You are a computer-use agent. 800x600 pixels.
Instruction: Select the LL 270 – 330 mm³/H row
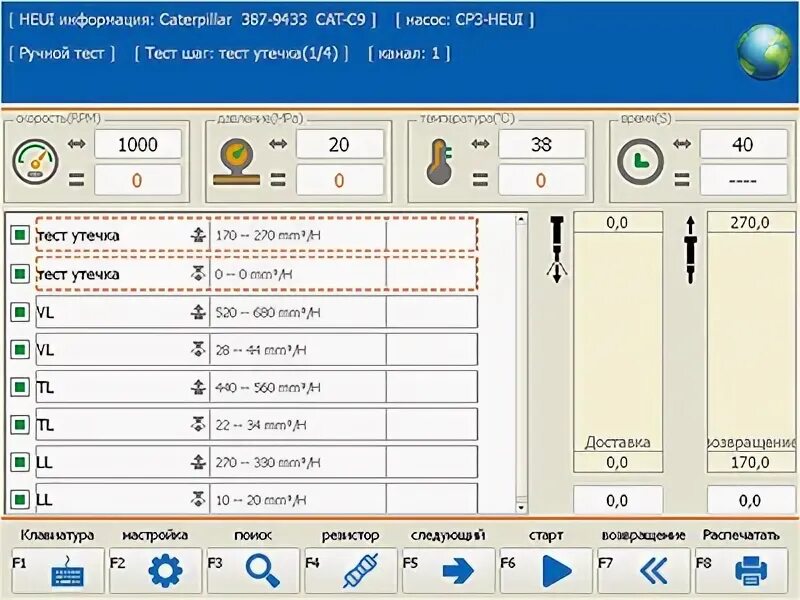click(x=257, y=462)
